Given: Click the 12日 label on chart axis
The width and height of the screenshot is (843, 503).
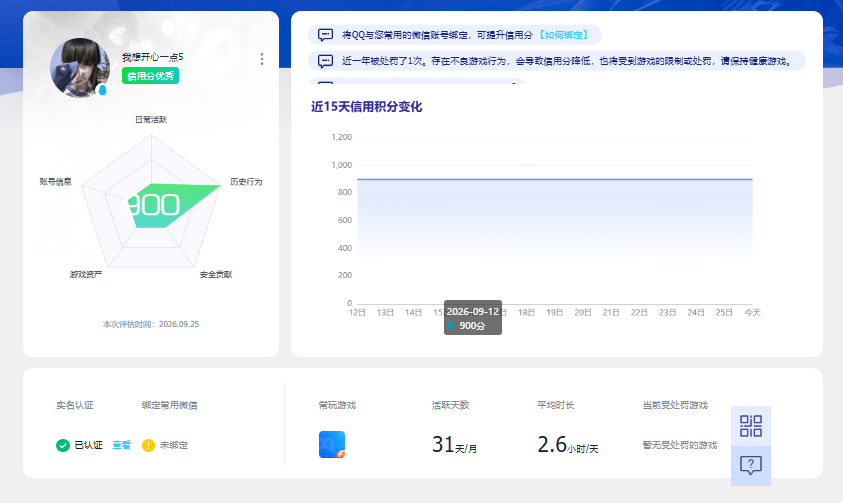Looking at the screenshot, I should click(x=357, y=312).
